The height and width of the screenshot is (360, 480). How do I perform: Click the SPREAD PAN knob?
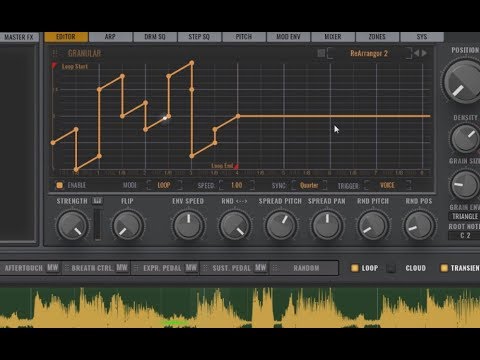327,226
